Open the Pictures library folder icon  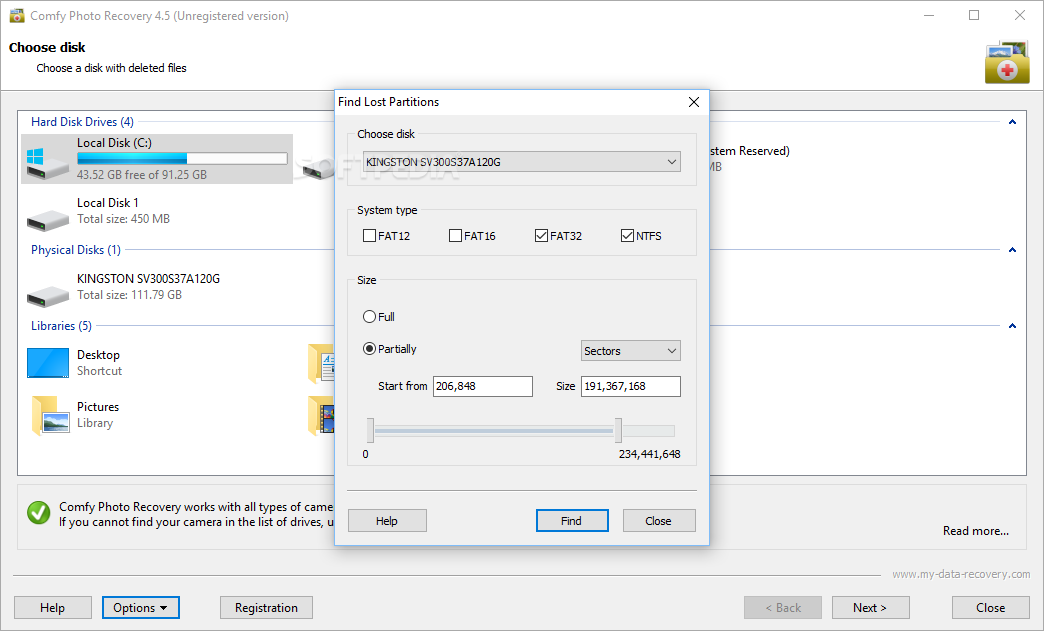(x=50, y=415)
